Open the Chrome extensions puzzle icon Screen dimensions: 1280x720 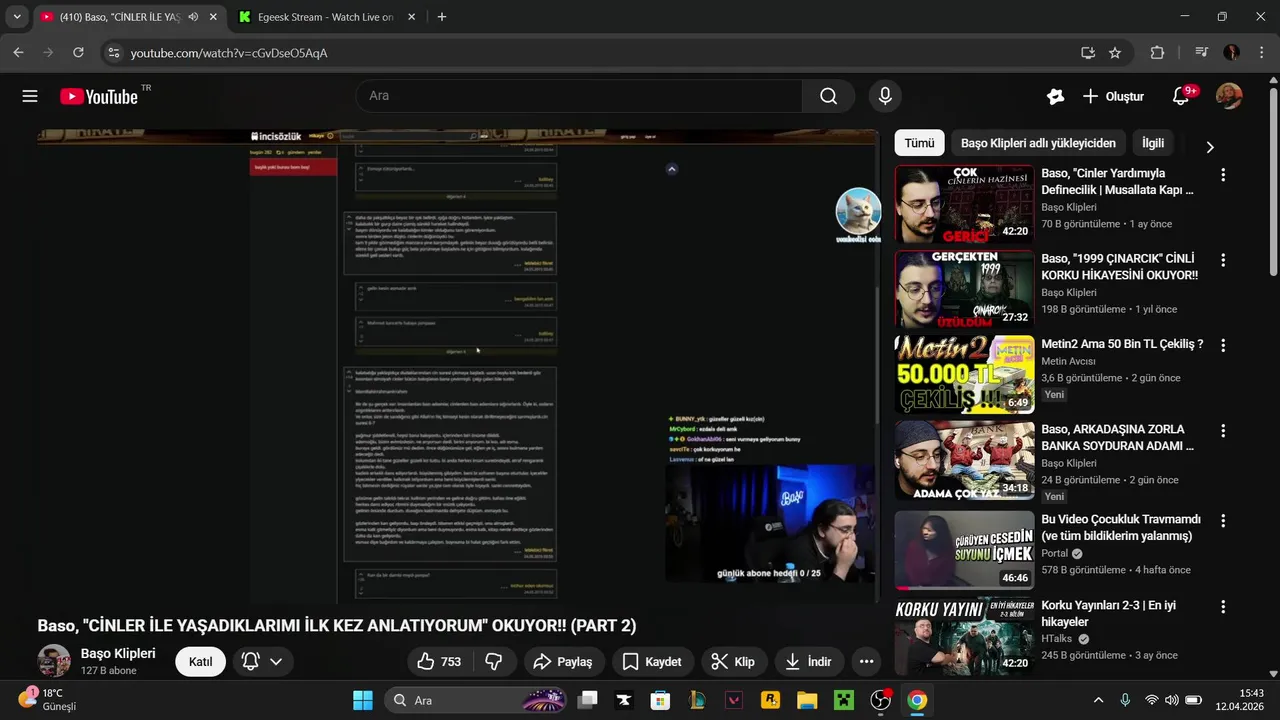pos(1158,53)
